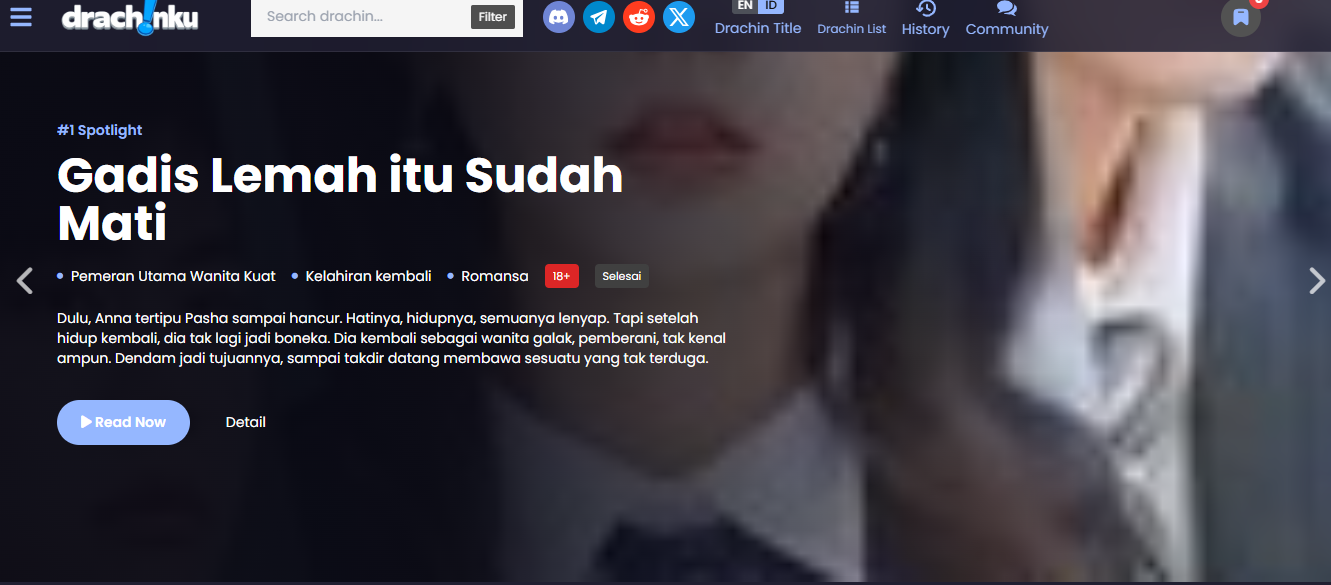Go to next spotlight slide
1331x585 pixels.
[1316, 282]
